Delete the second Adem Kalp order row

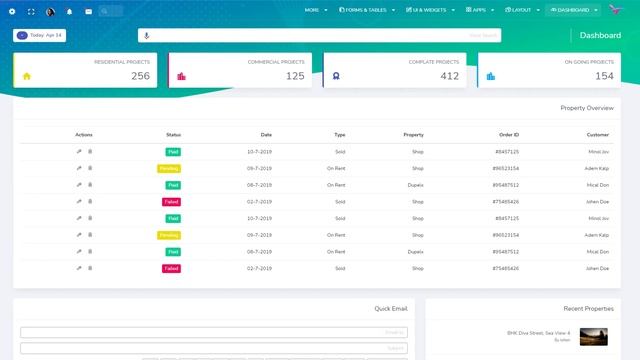[90, 235]
